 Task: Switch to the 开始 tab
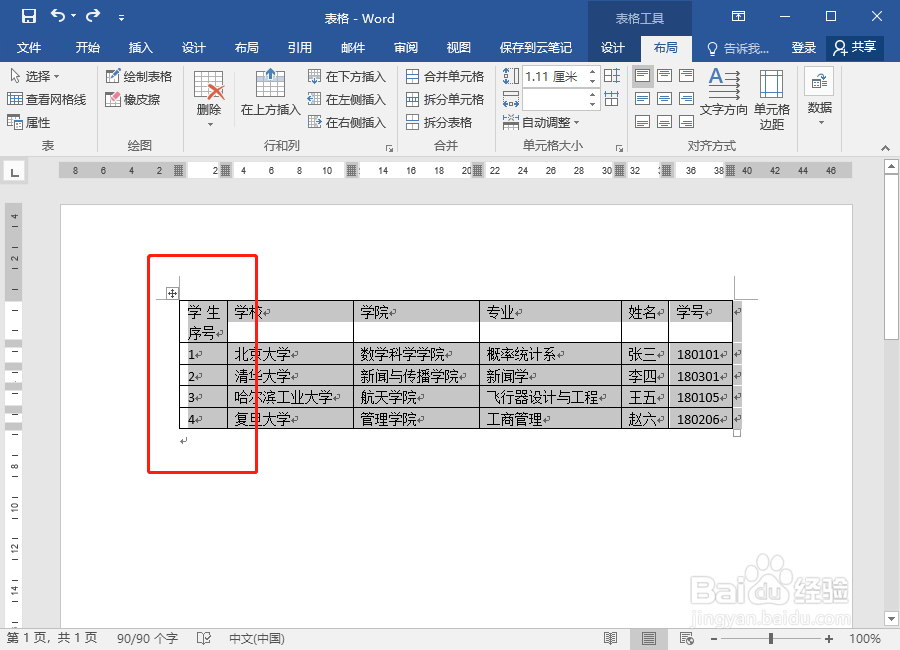pos(87,48)
